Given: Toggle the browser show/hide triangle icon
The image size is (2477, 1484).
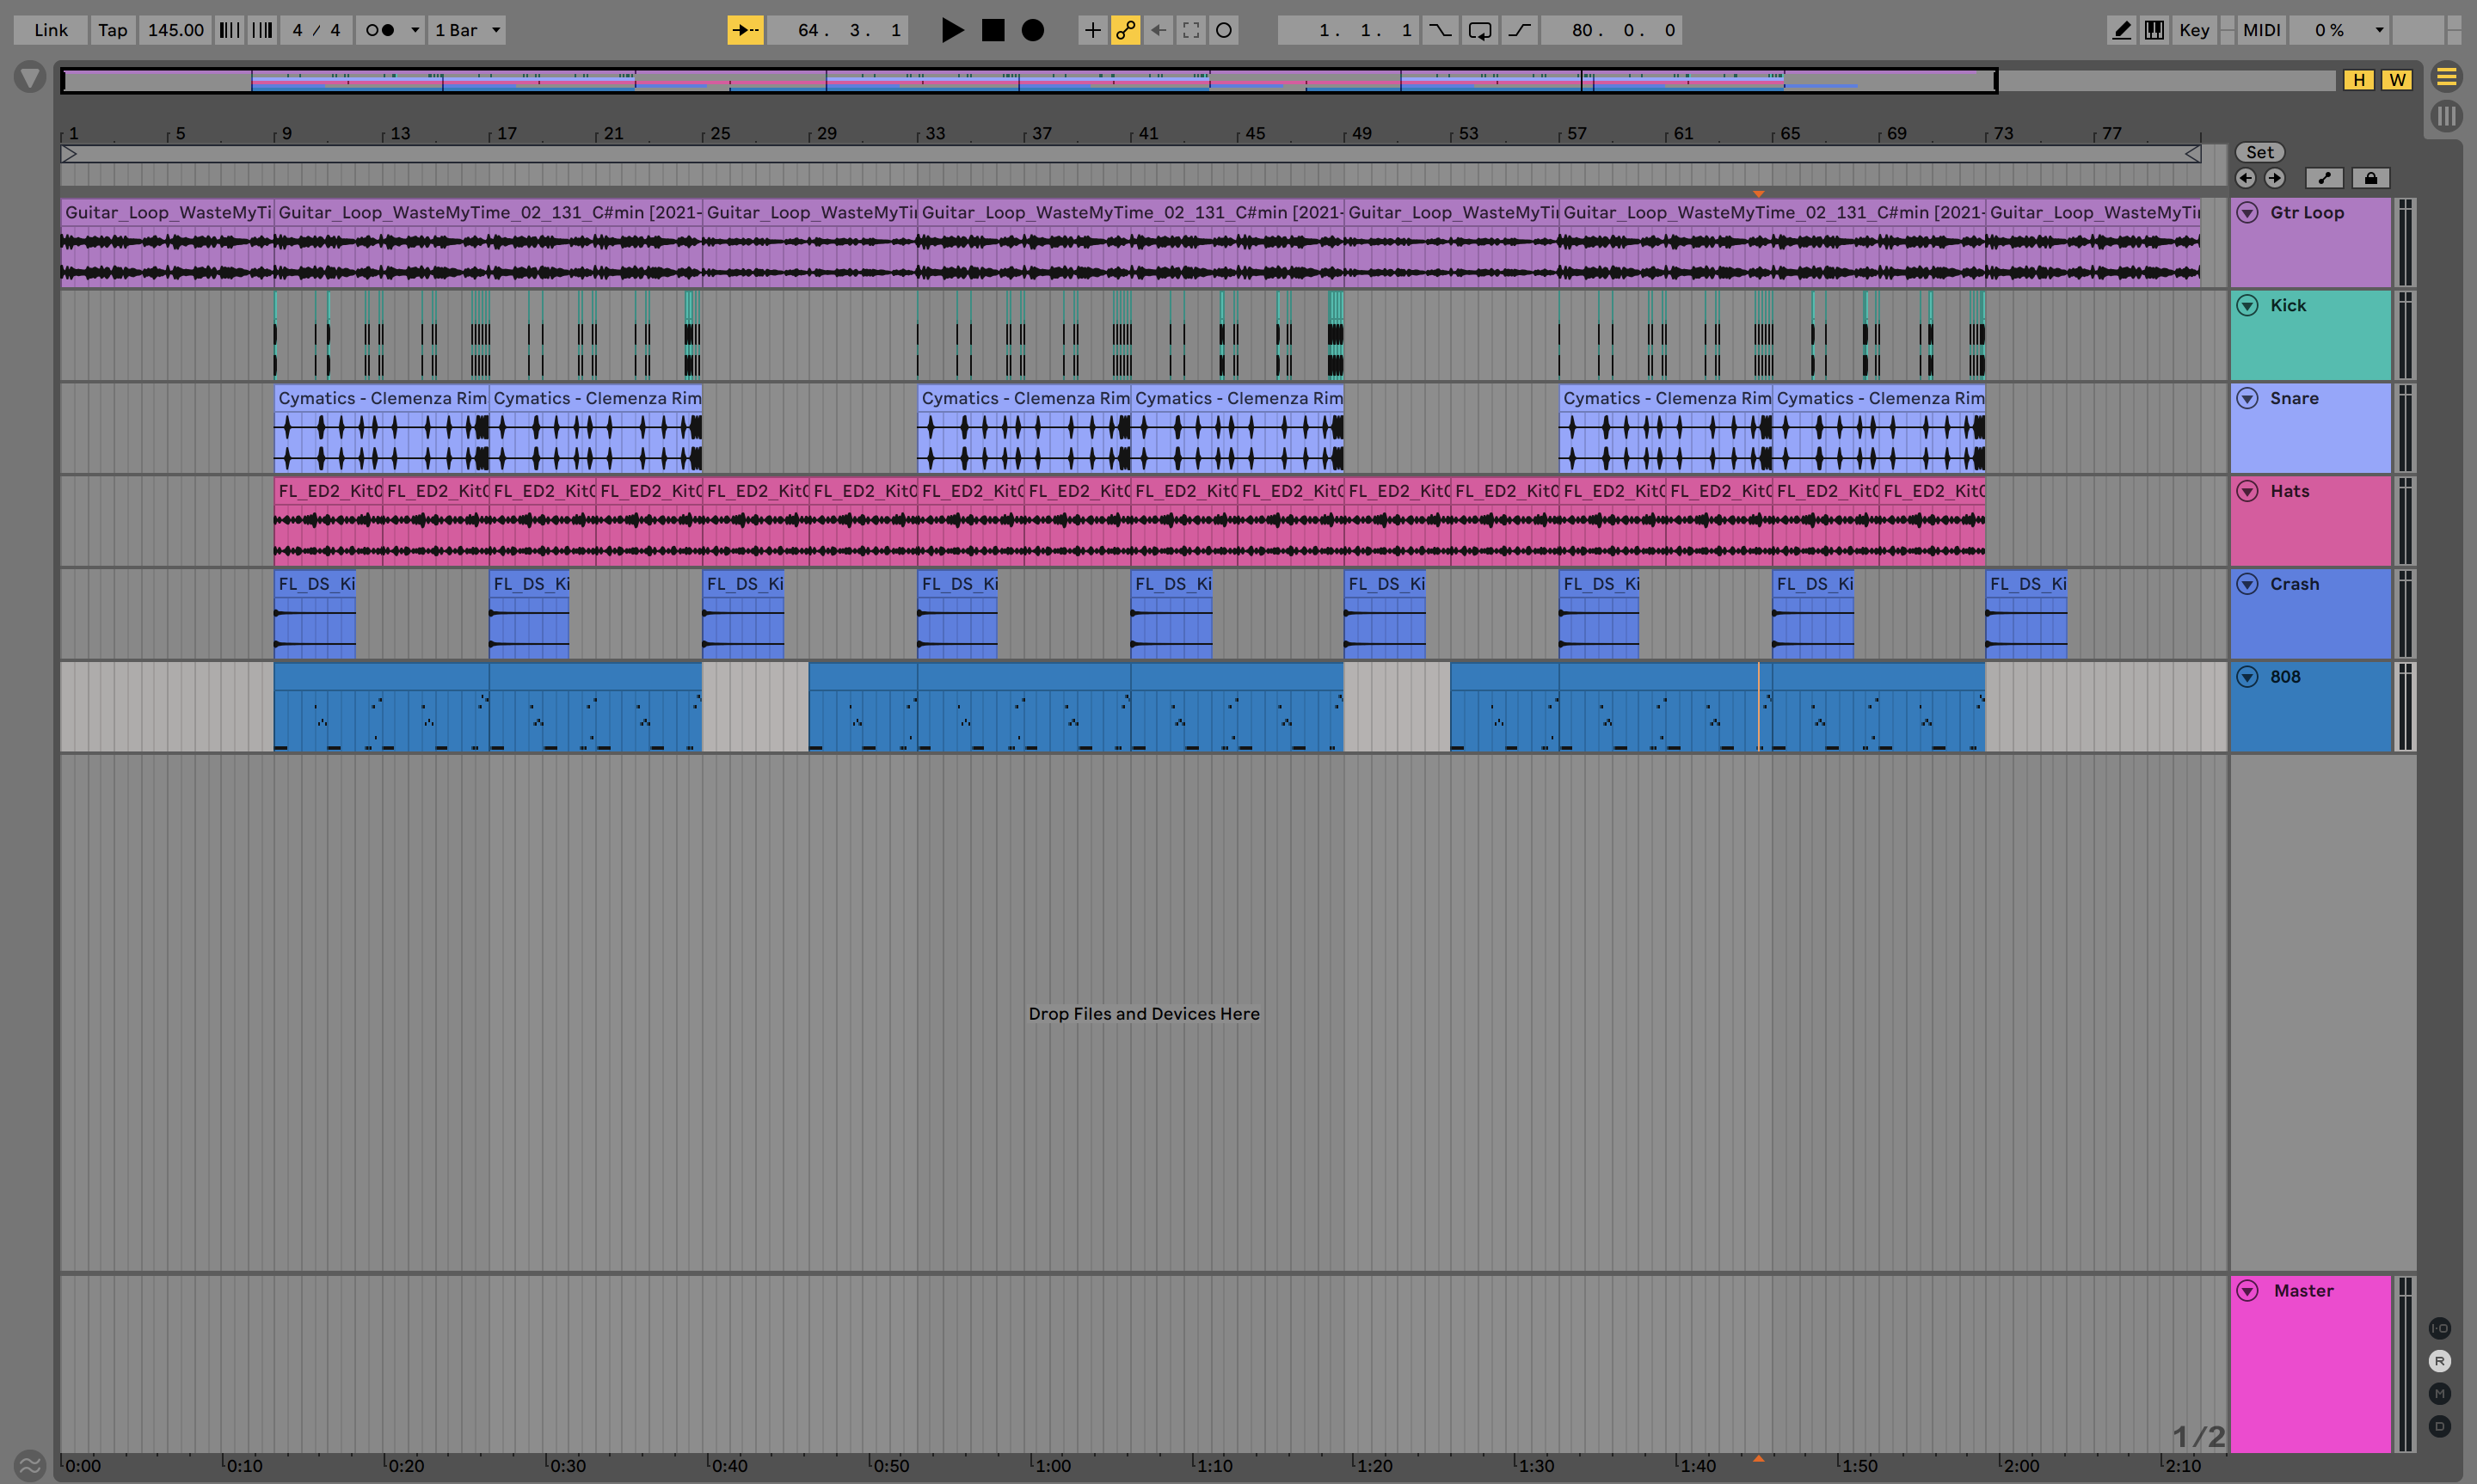Looking at the screenshot, I should tap(30, 77).
